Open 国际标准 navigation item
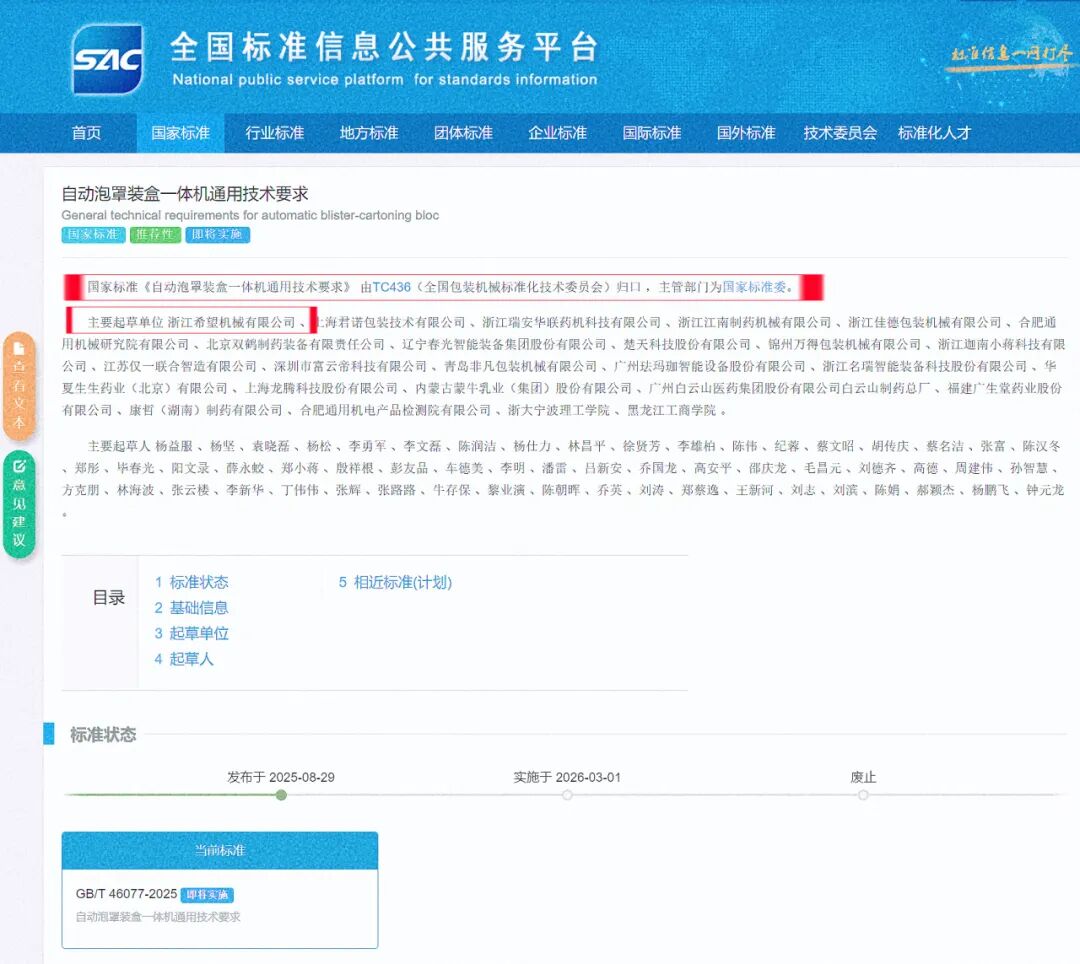The width and height of the screenshot is (1080, 964). 652,133
